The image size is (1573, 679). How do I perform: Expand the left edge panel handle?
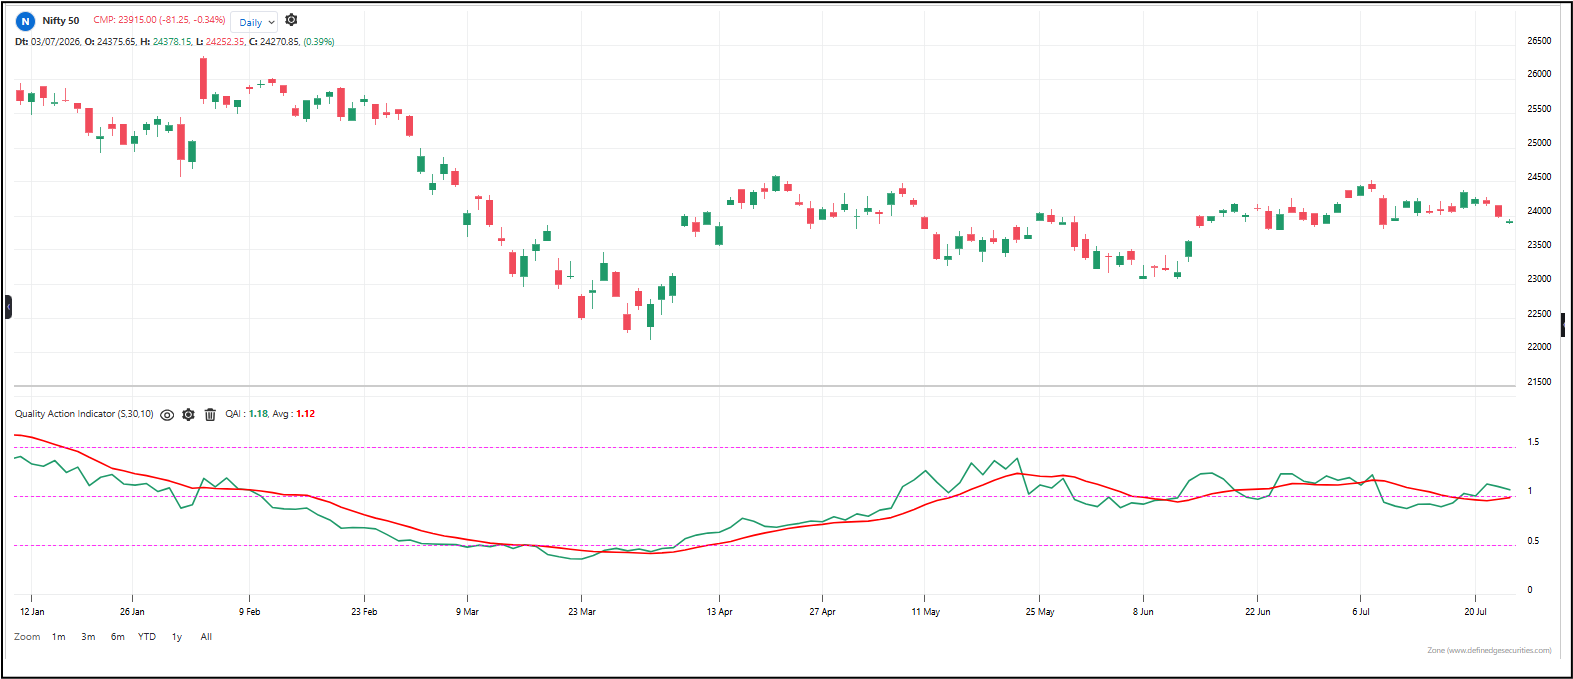tap(8, 307)
